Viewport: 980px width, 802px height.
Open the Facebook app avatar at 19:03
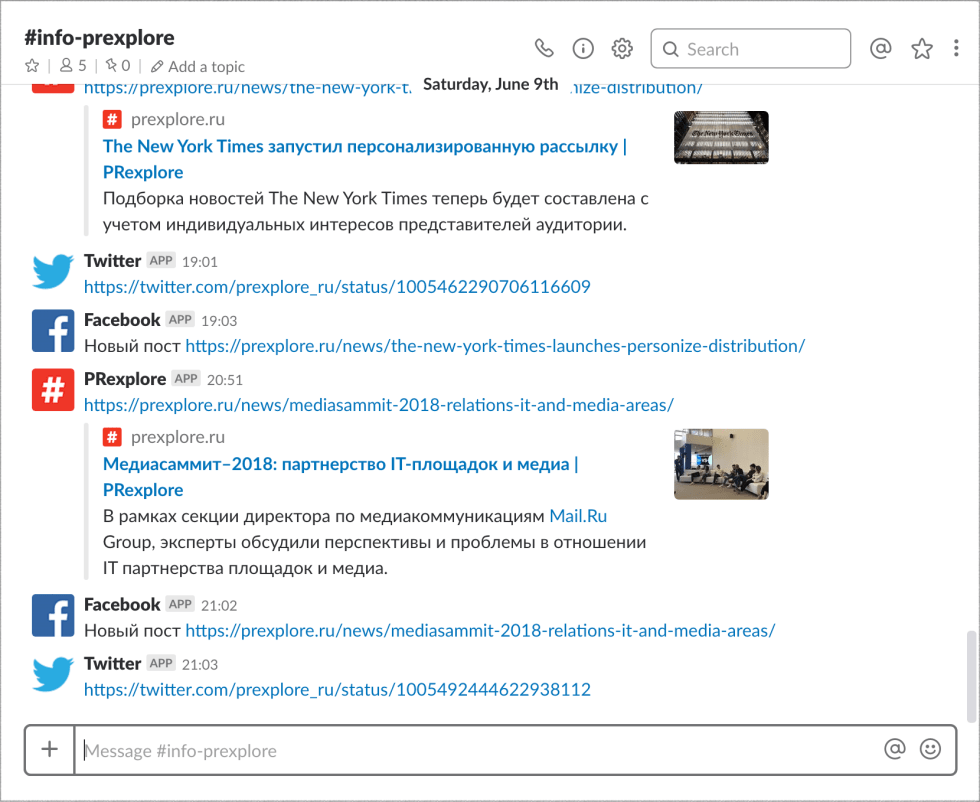(52, 331)
